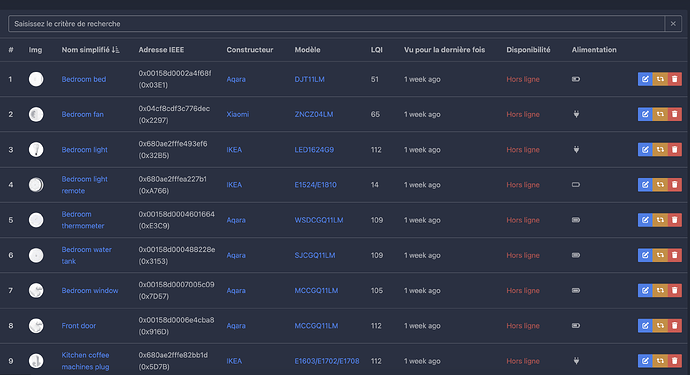Delete the Front door device
The width and height of the screenshot is (690, 375).
click(675, 326)
